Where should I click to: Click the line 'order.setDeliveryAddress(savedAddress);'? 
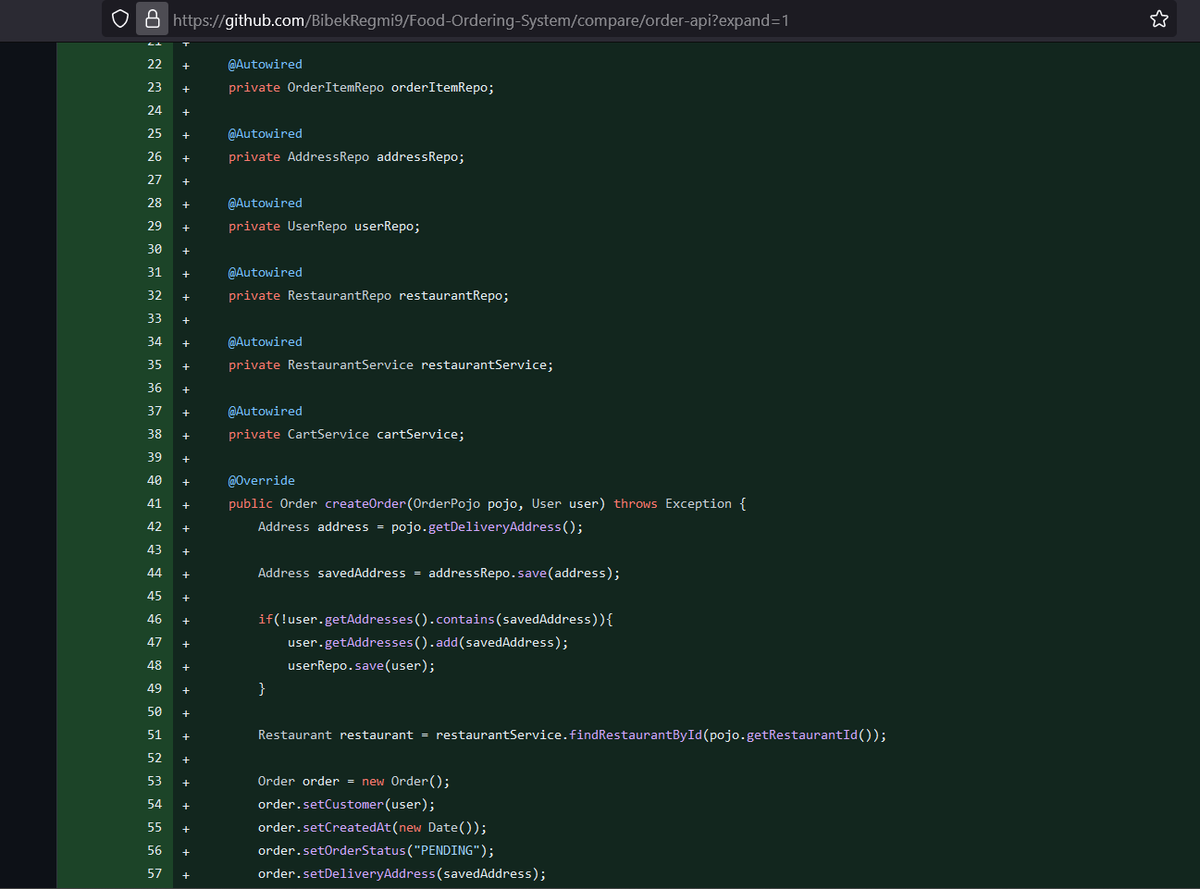coord(402,874)
